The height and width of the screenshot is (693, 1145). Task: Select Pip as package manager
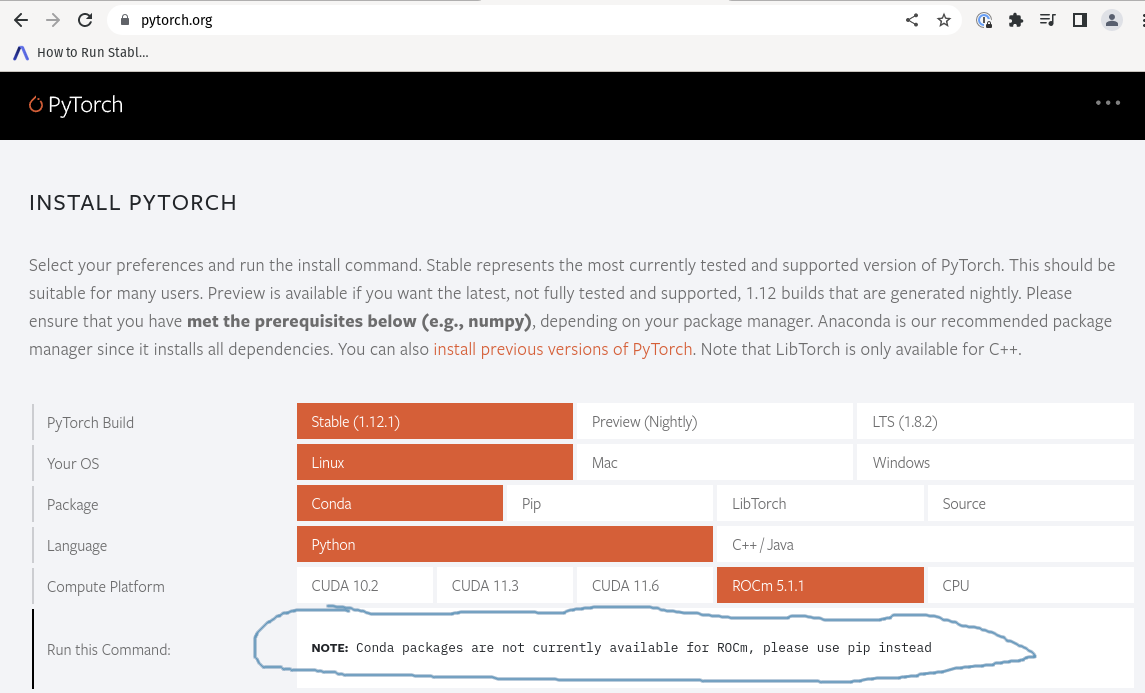tap(610, 503)
